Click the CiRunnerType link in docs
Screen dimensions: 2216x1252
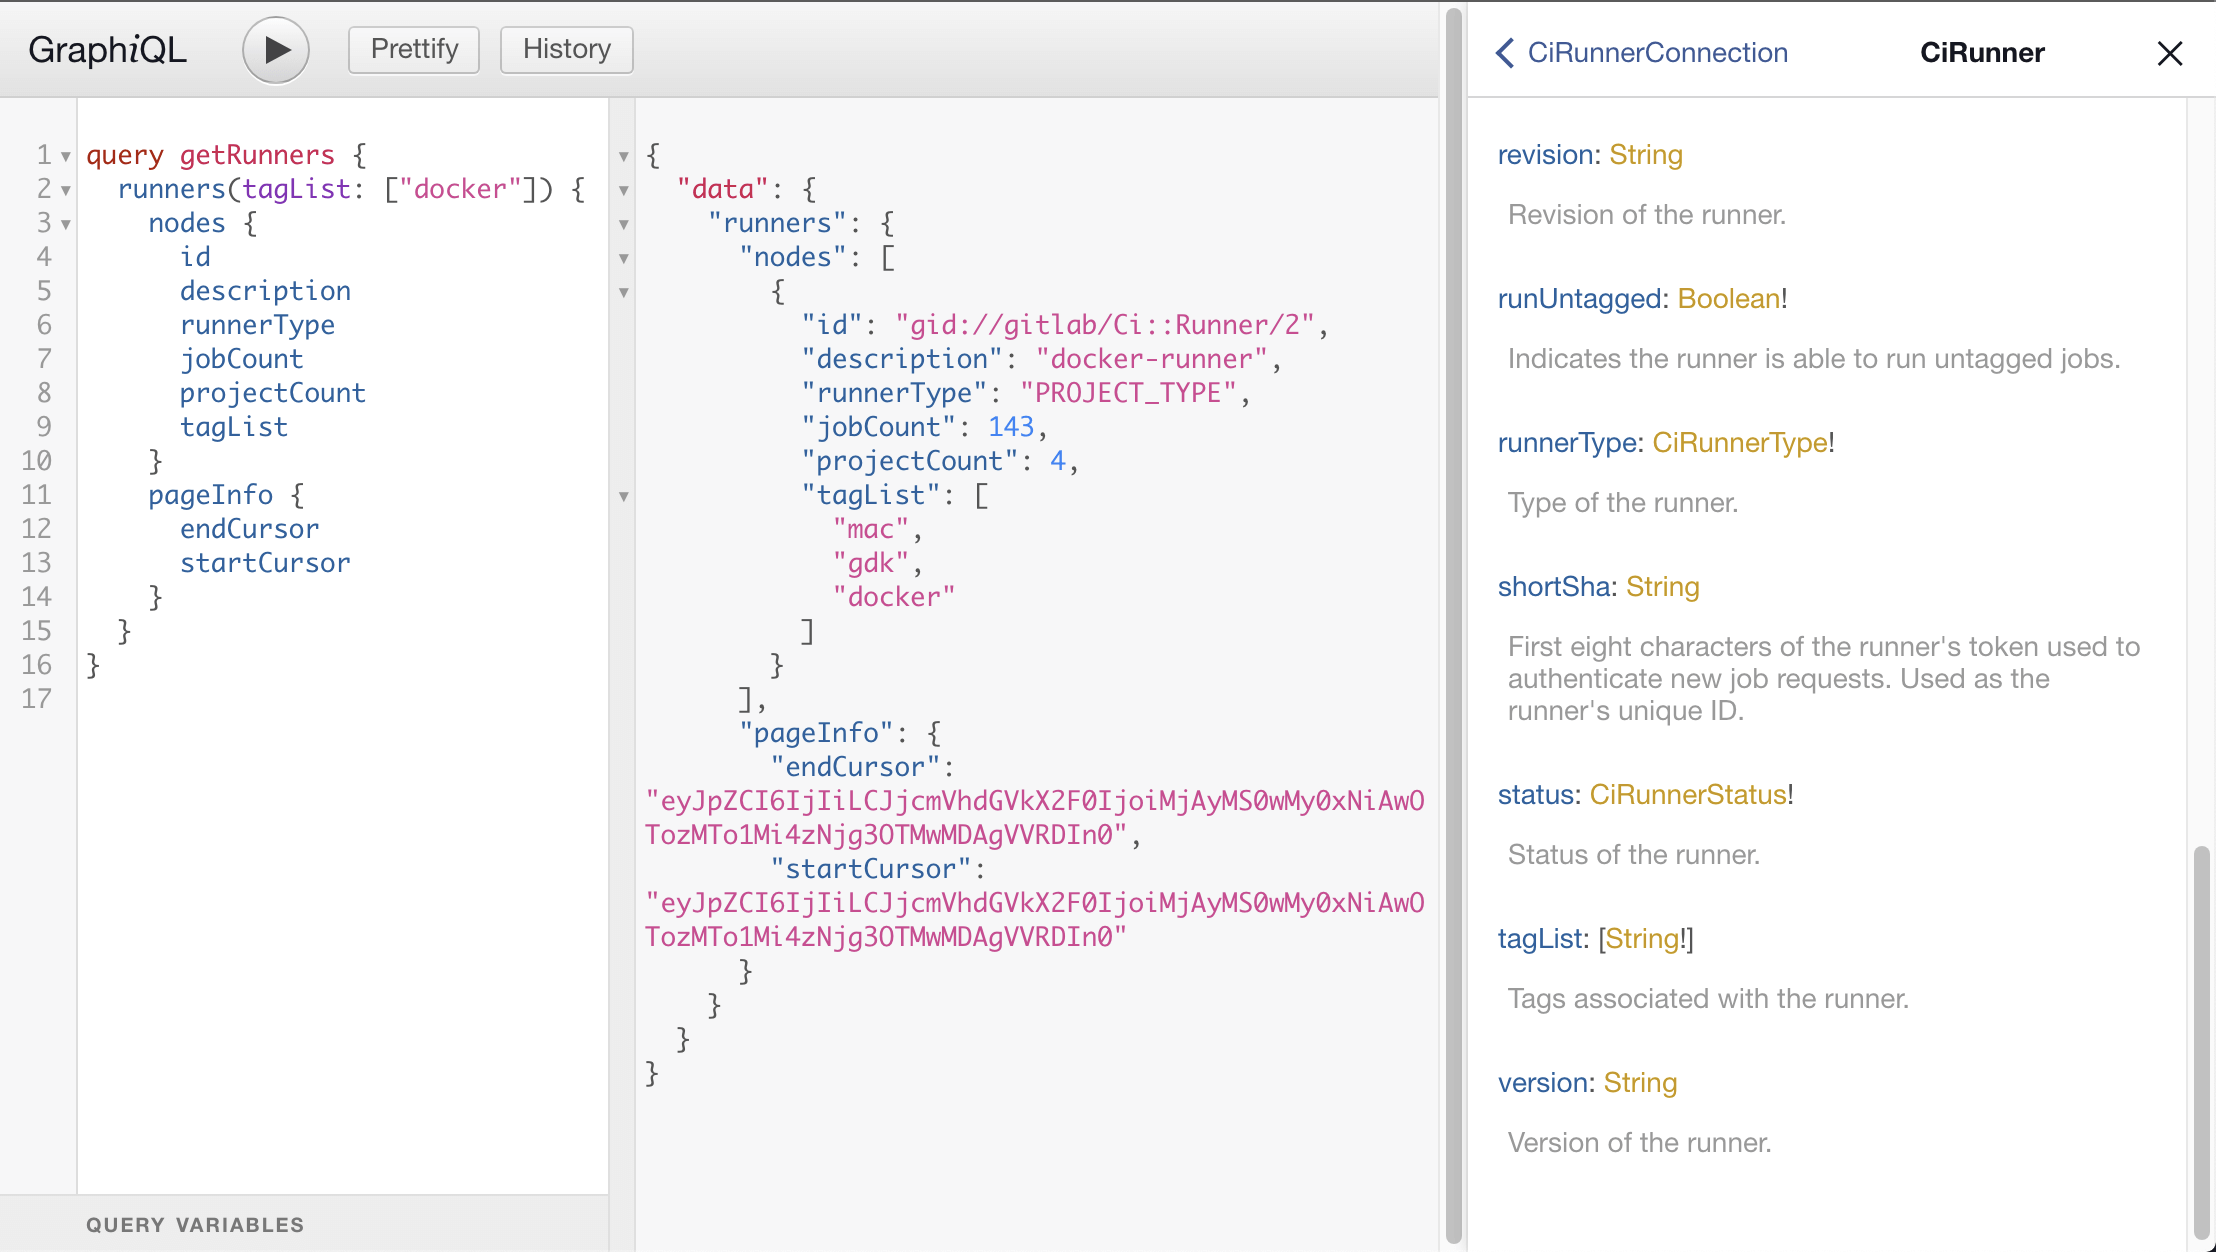(x=1741, y=443)
